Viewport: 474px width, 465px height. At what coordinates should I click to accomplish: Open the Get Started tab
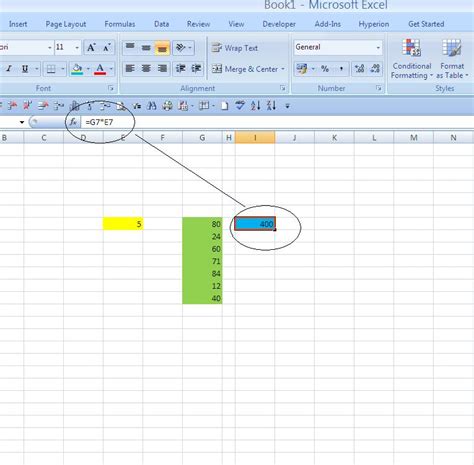(426, 24)
